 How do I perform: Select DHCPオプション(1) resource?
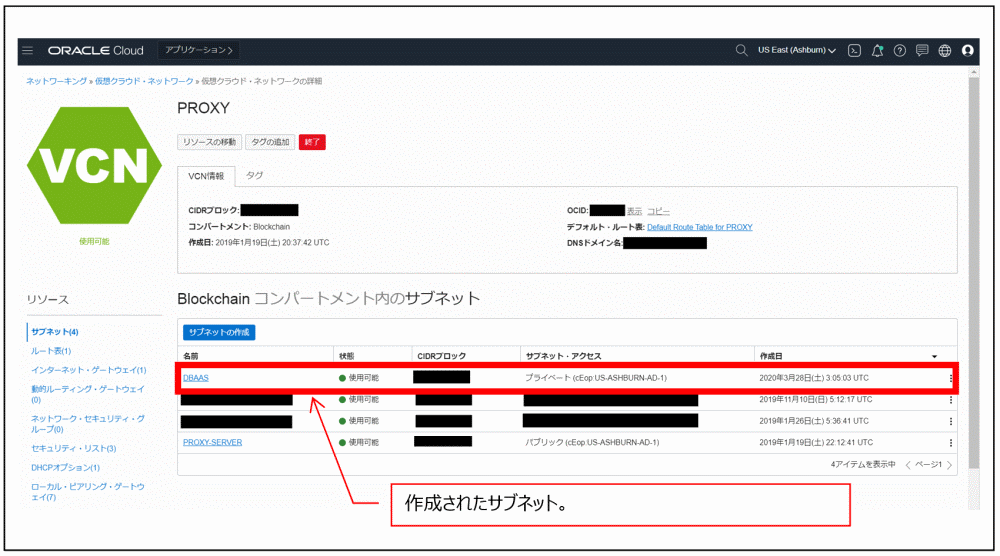point(65,468)
